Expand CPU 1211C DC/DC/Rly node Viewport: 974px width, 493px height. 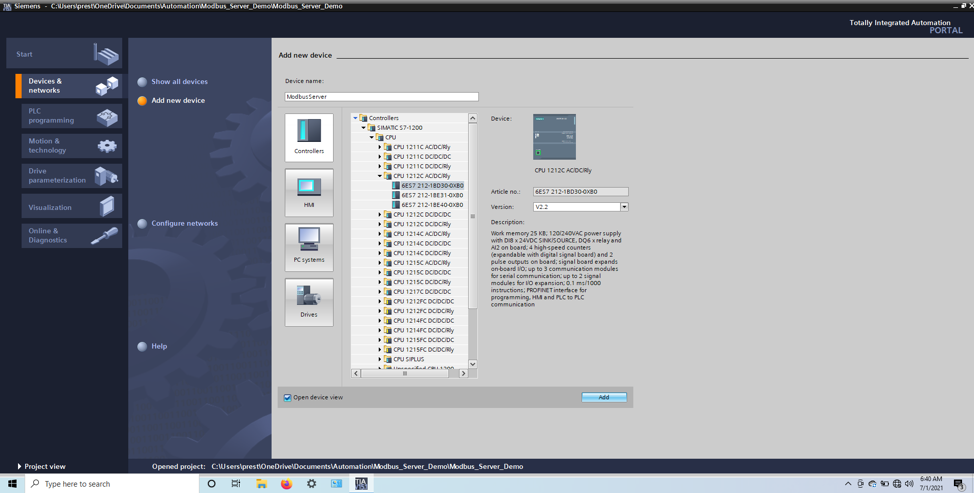[380, 166]
